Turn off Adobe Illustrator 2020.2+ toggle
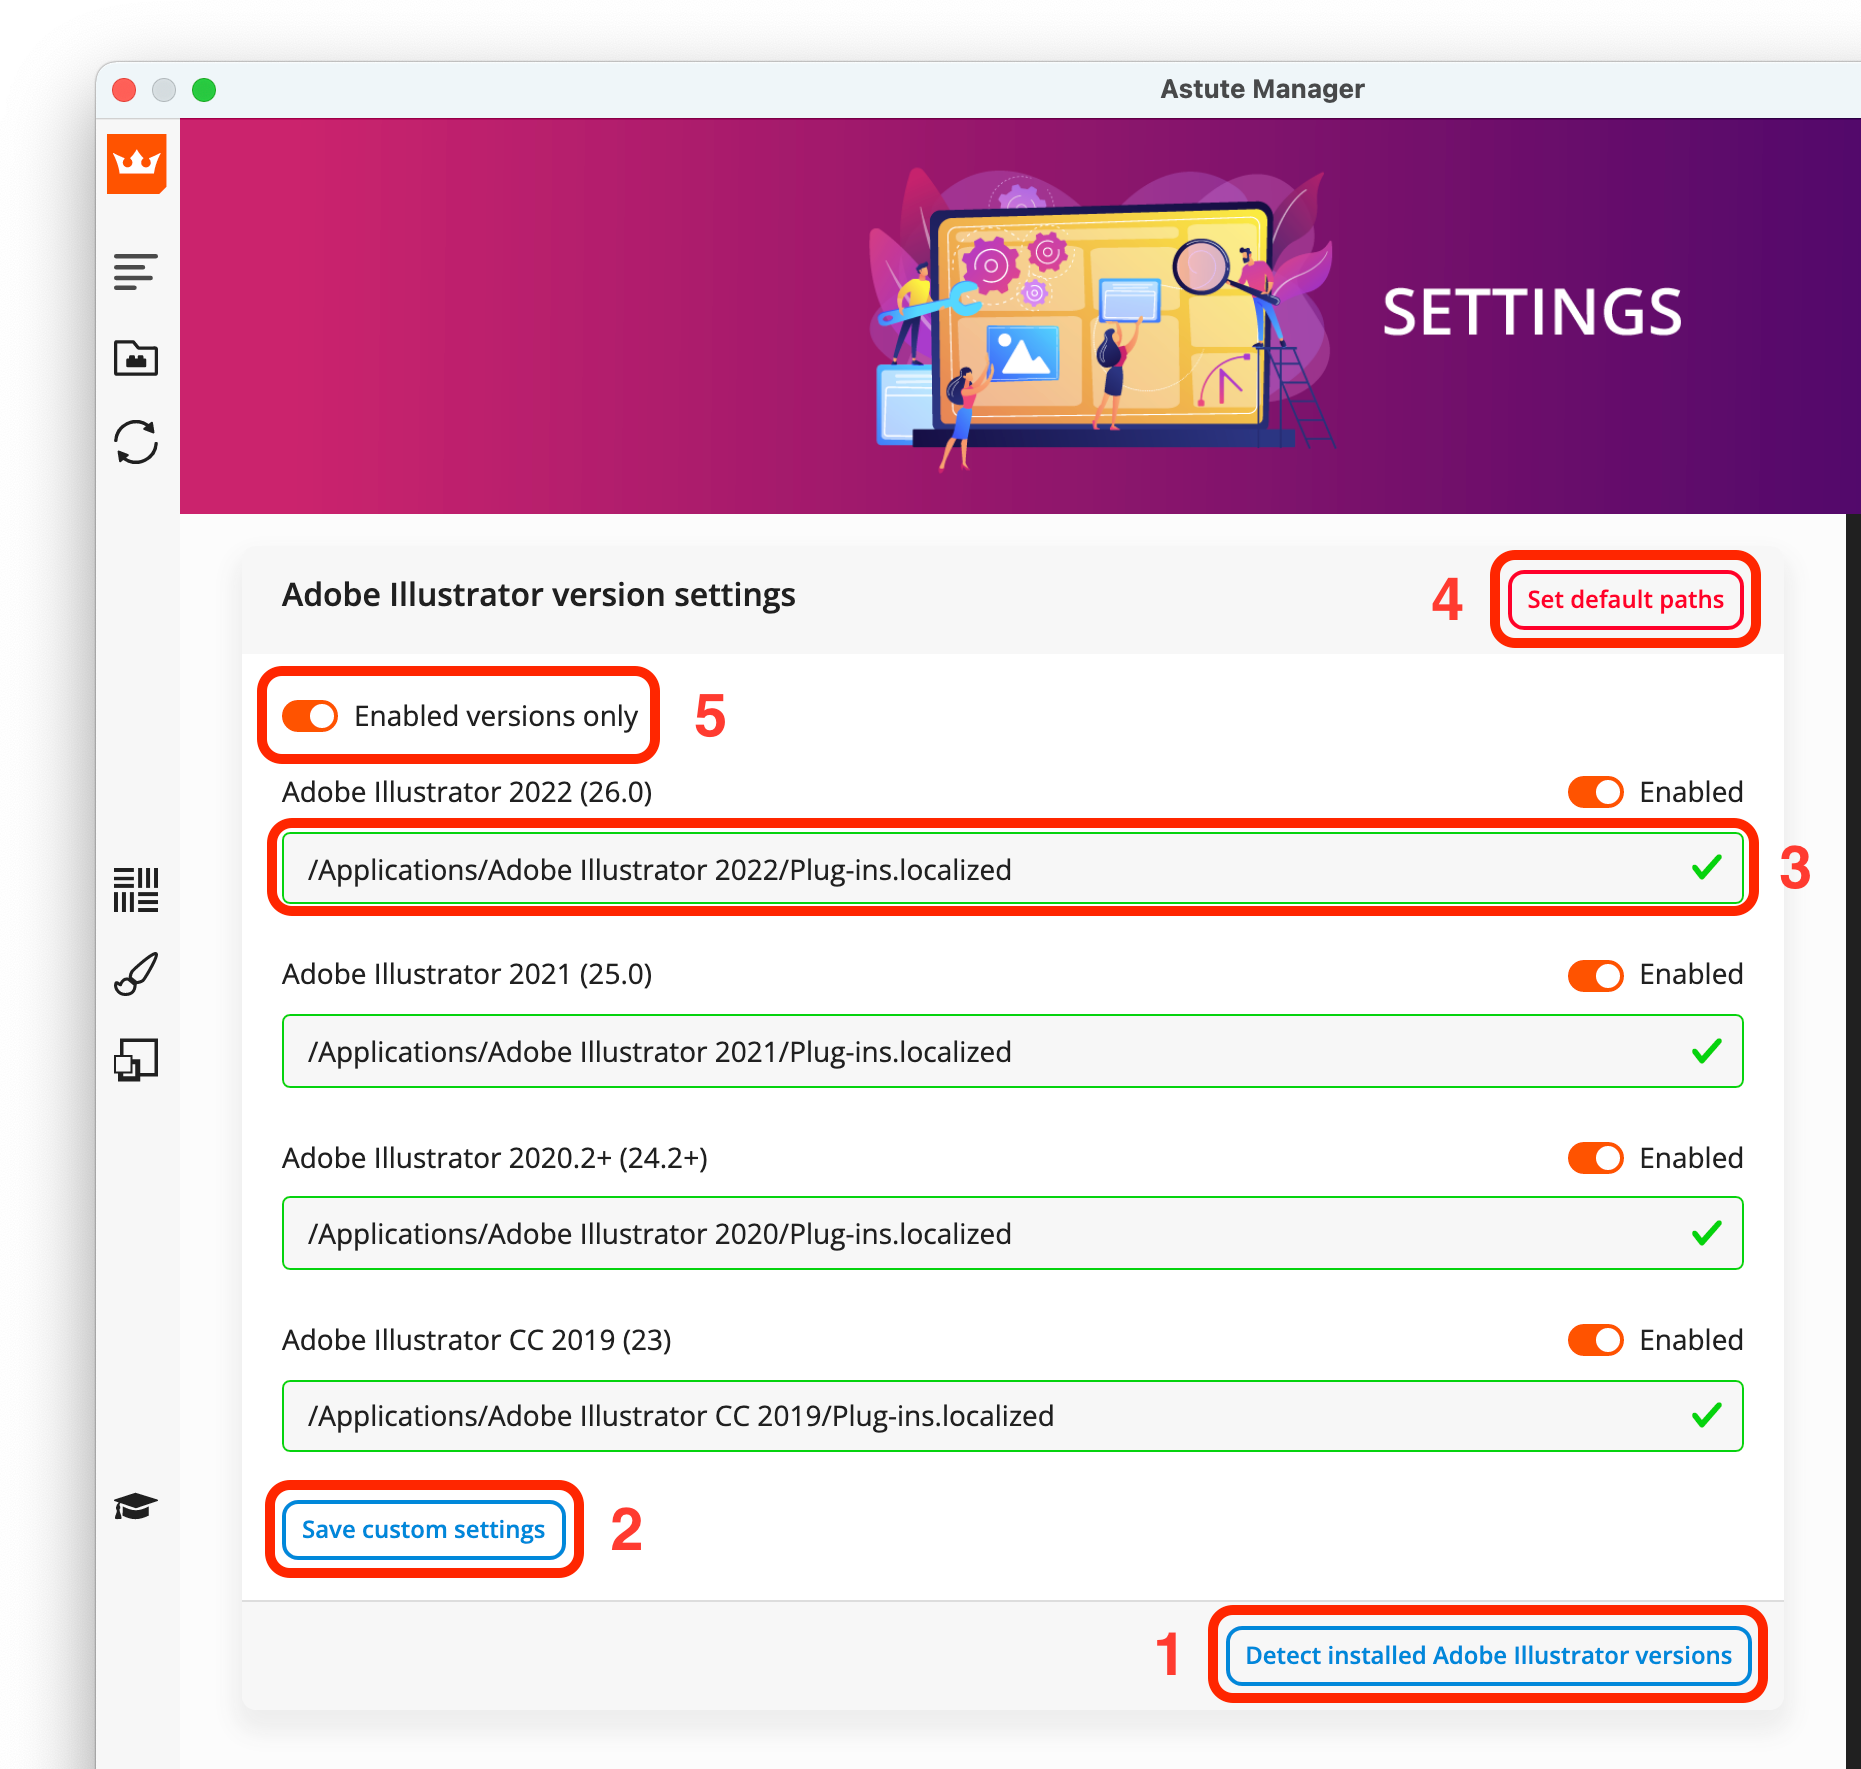 click(1595, 1158)
